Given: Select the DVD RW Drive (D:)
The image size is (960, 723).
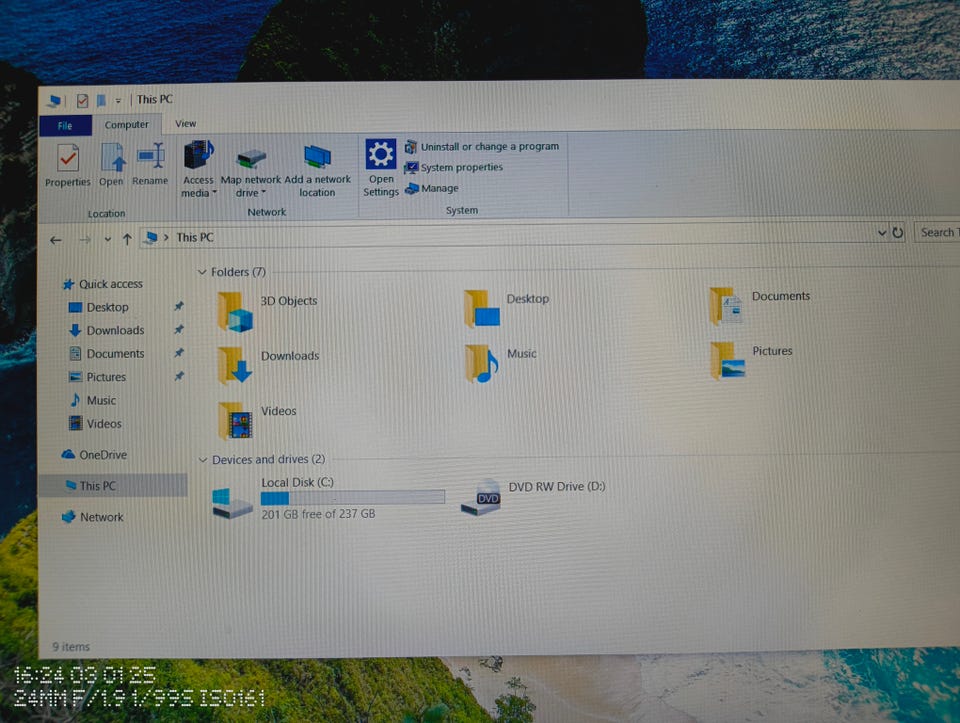Looking at the screenshot, I should [x=533, y=496].
